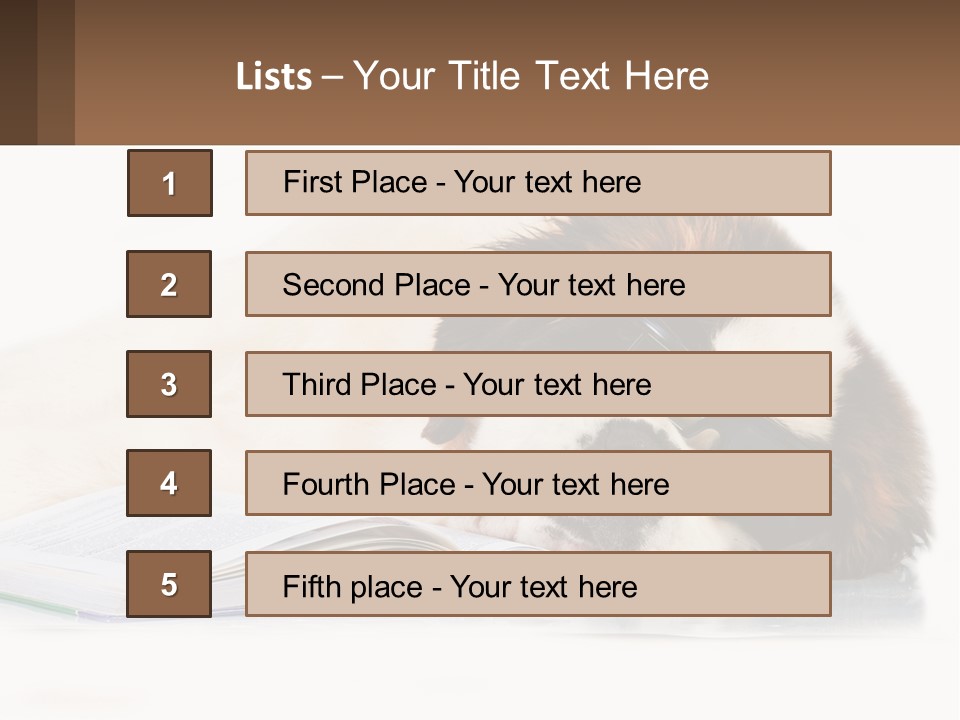Select the "Your Title Text Here" title text
The image size is (960, 720).
pos(531,76)
